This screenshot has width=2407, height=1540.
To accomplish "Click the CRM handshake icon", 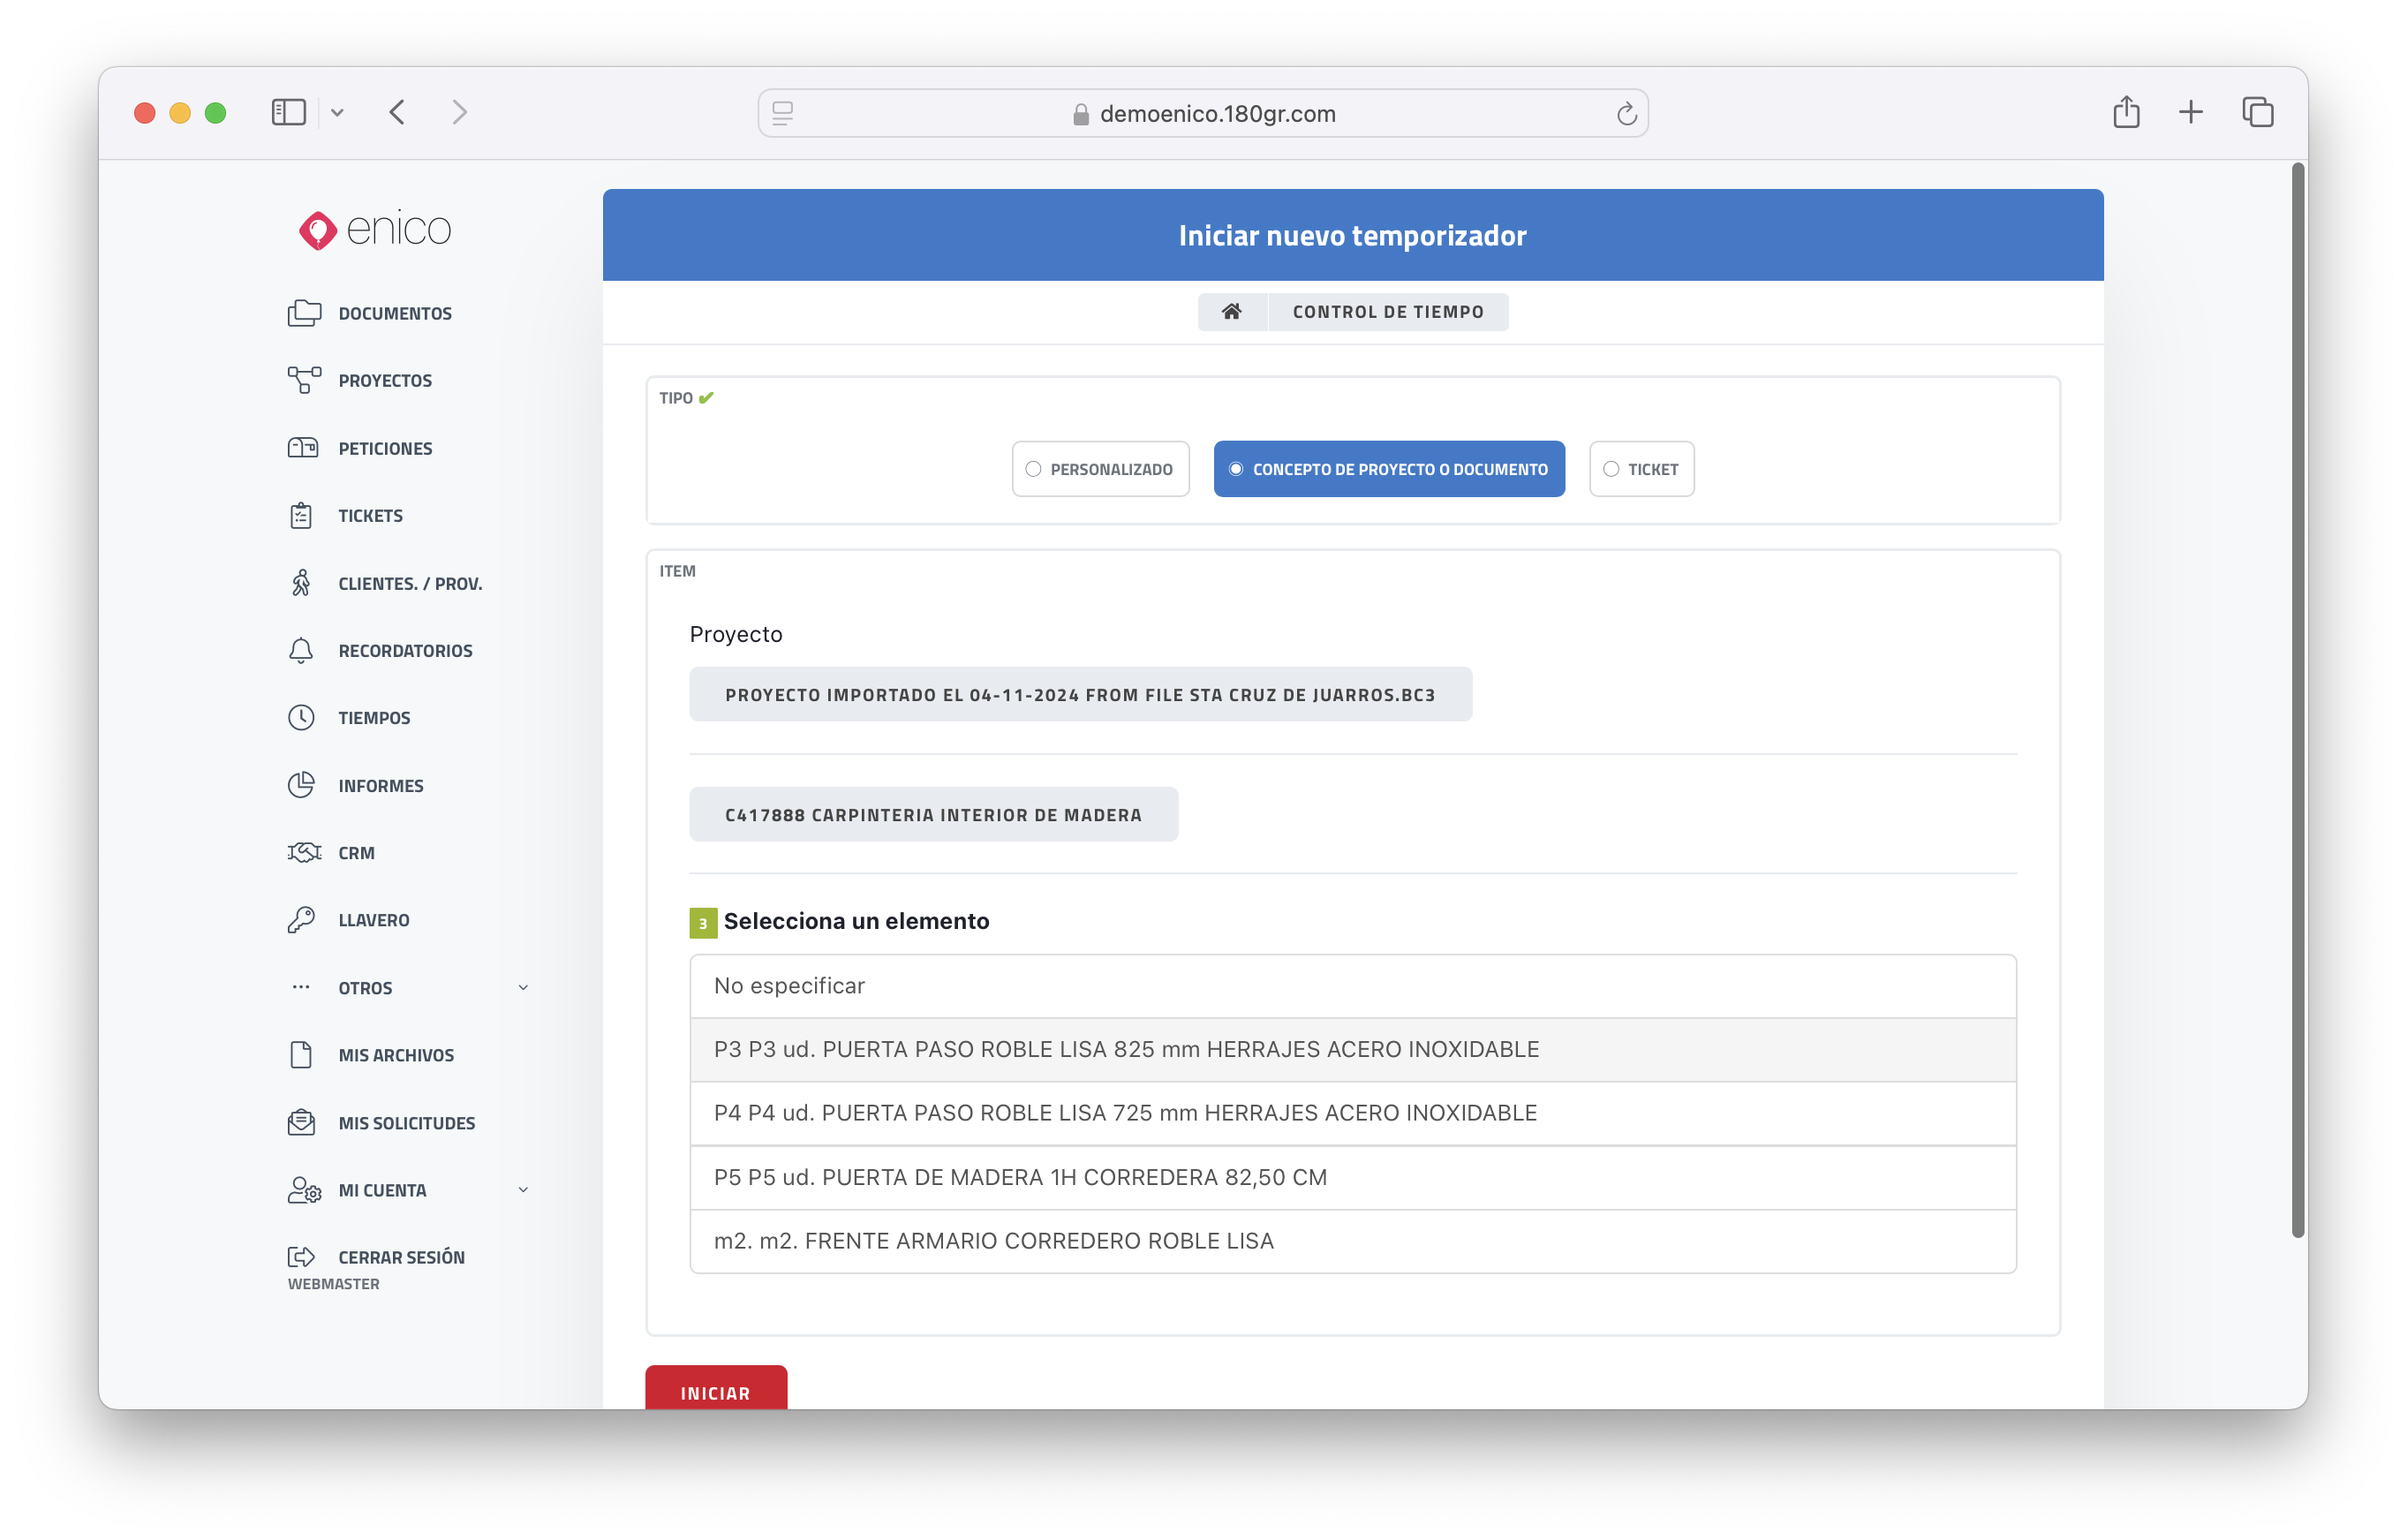I will coord(303,853).
